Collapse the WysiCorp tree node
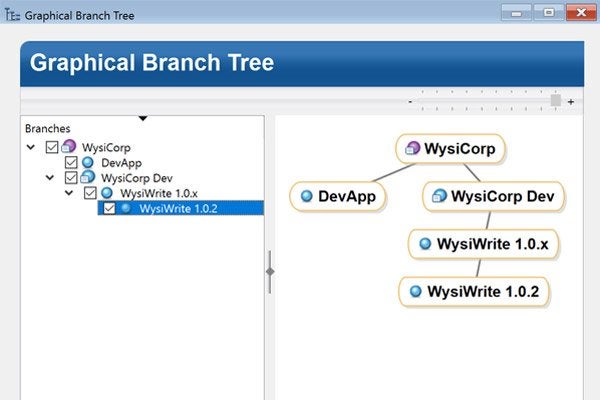The width and height of the screenshot is (600, 400). (x=31, y=147)
